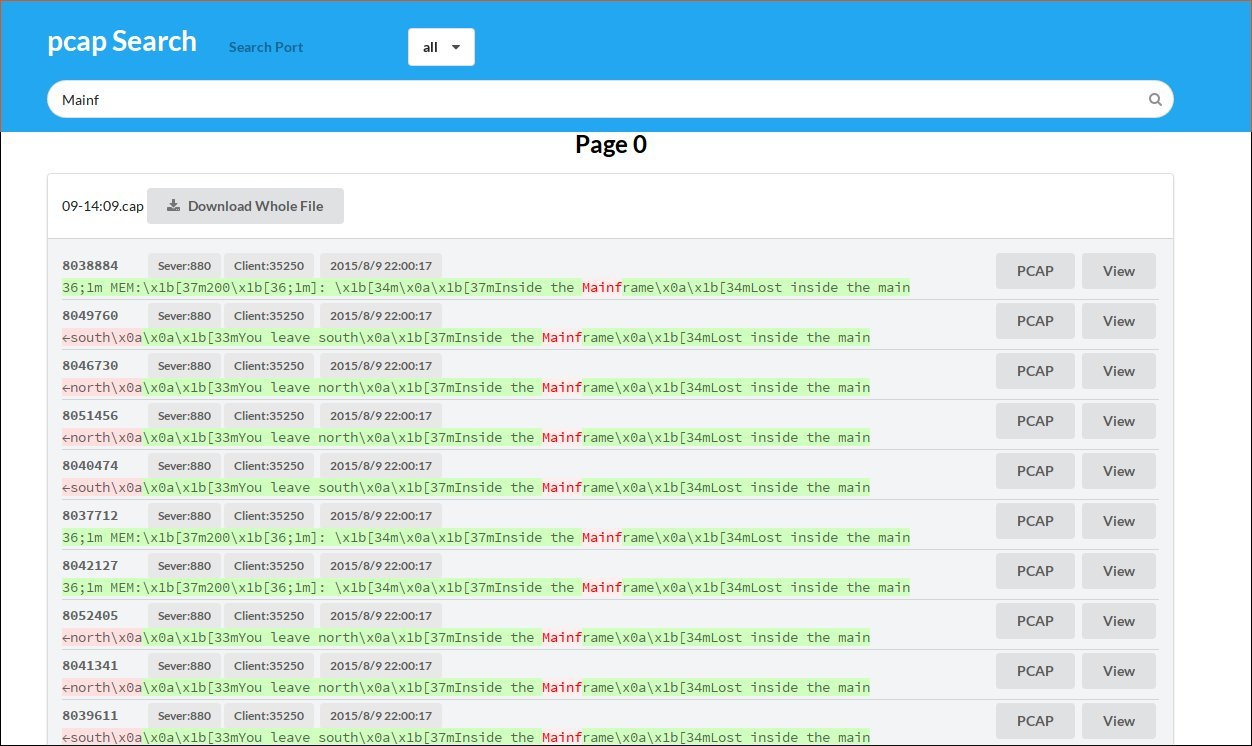
Task: View packet 8037712
Action: [x=1119, y=521]
